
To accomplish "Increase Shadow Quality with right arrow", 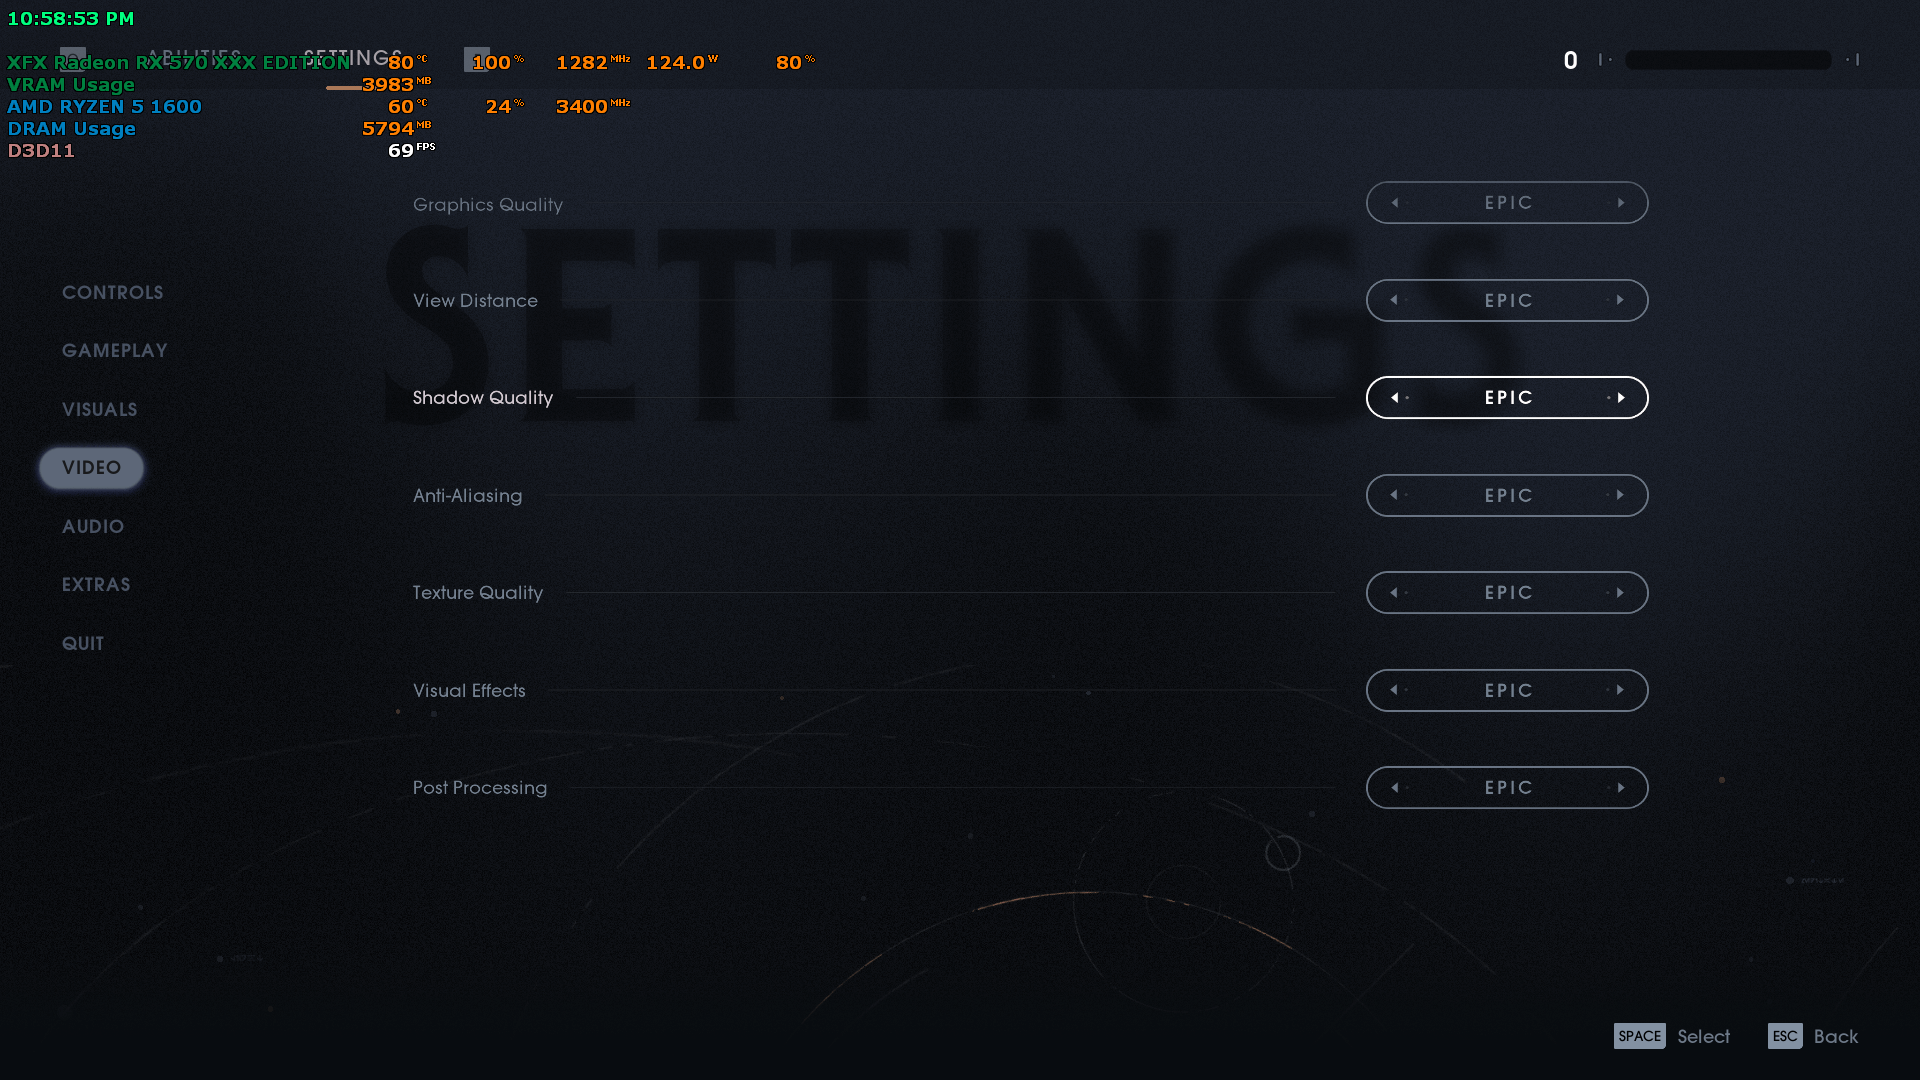I will [x=1621, y=398].
